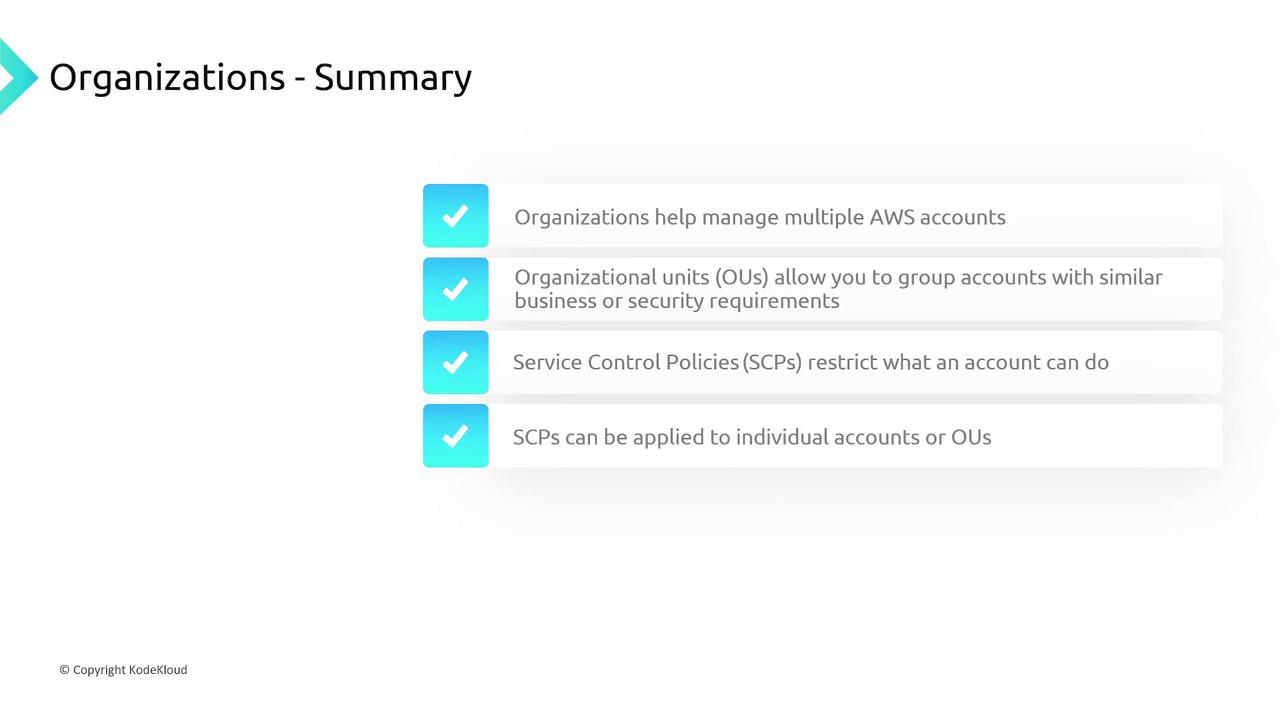Click the copyright symbol in the footer
Image resolution: width=1280 pixels, height=720 pixels.
click(x=64, y=670)
